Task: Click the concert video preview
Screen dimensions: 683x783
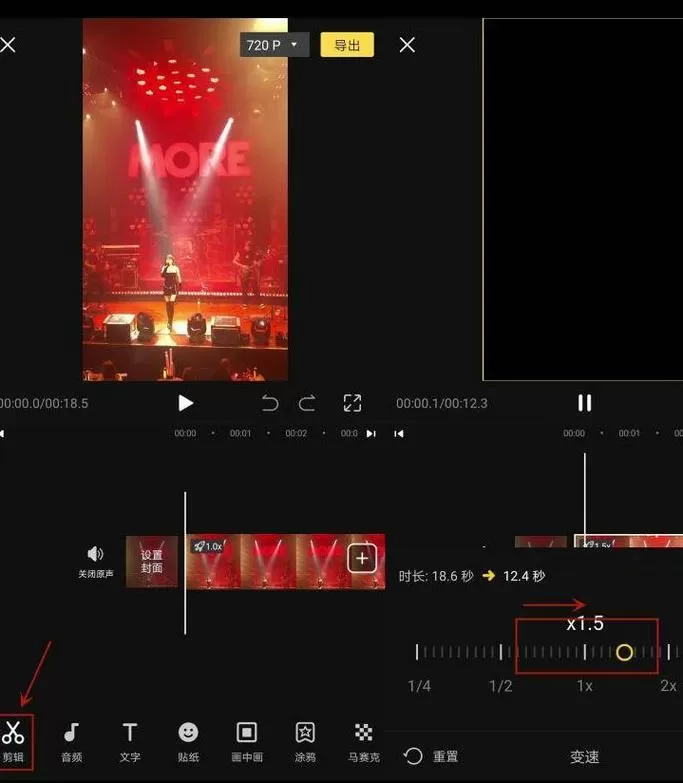Action: click(x=185, y=200)
